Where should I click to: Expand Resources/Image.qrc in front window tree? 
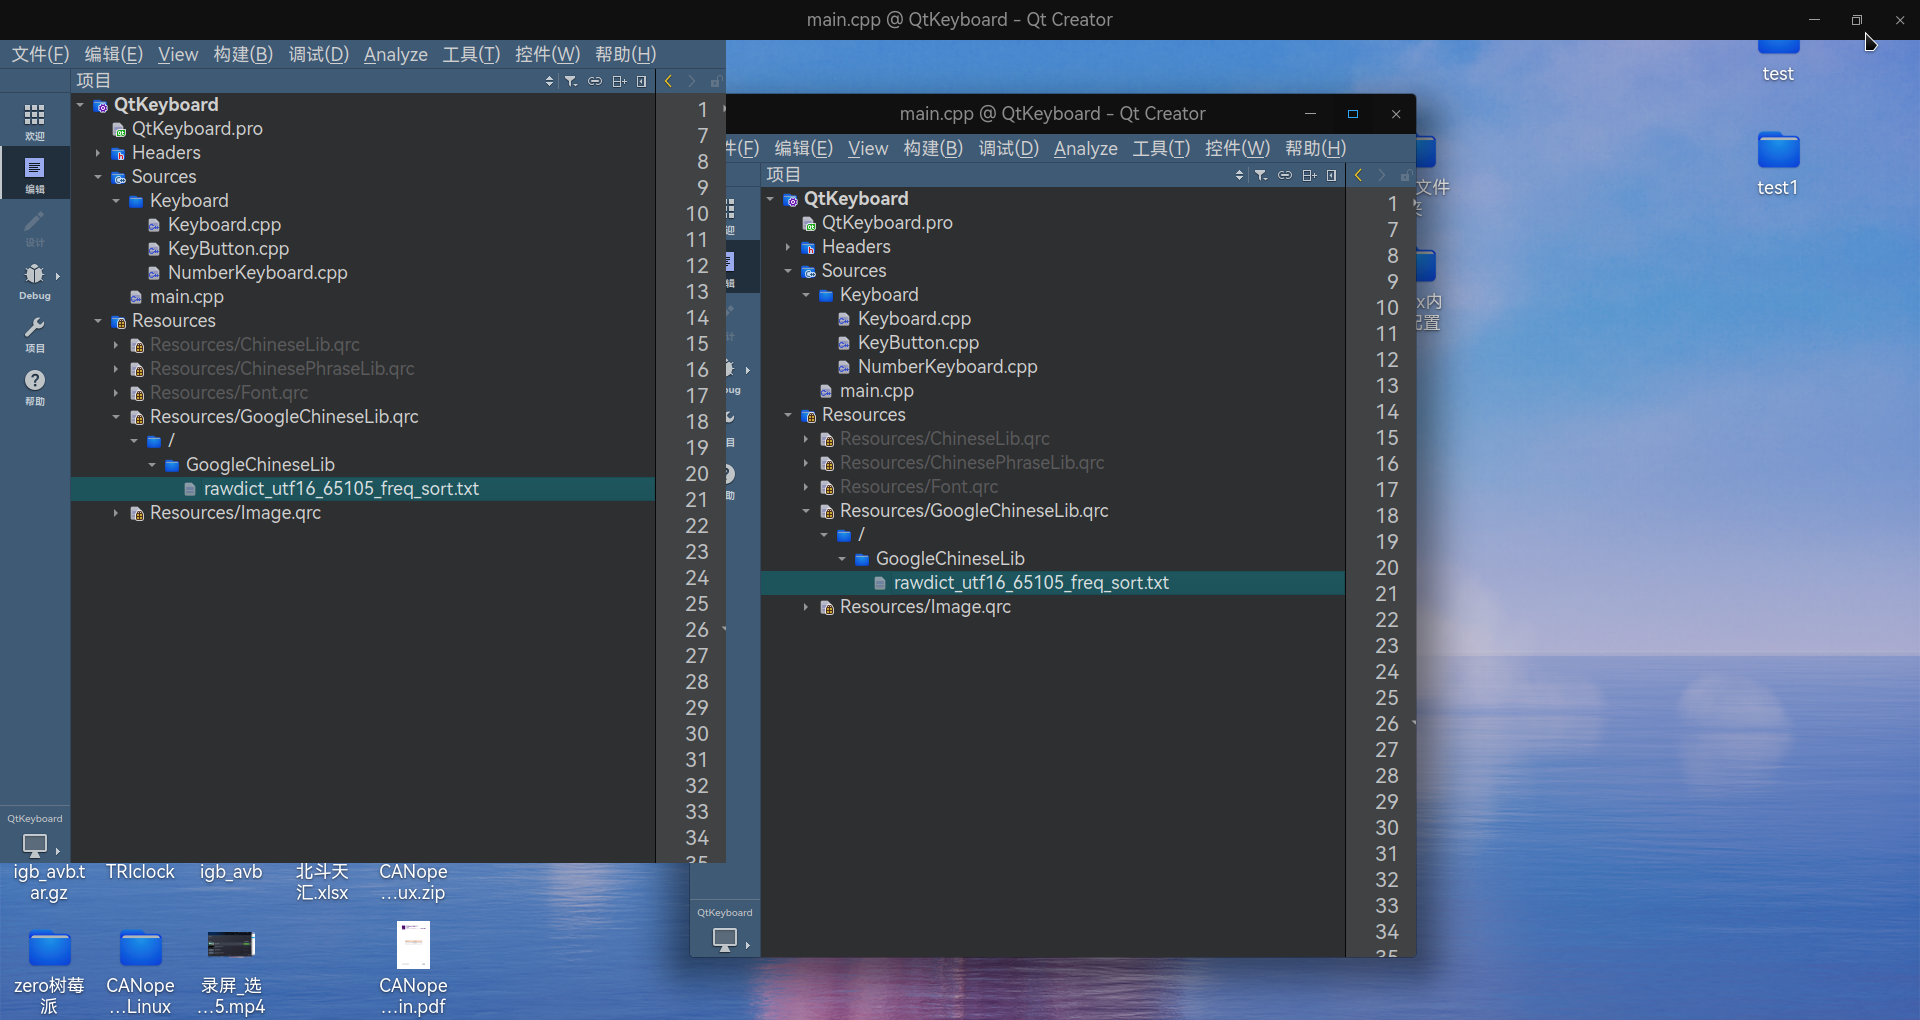click(806, 607)
